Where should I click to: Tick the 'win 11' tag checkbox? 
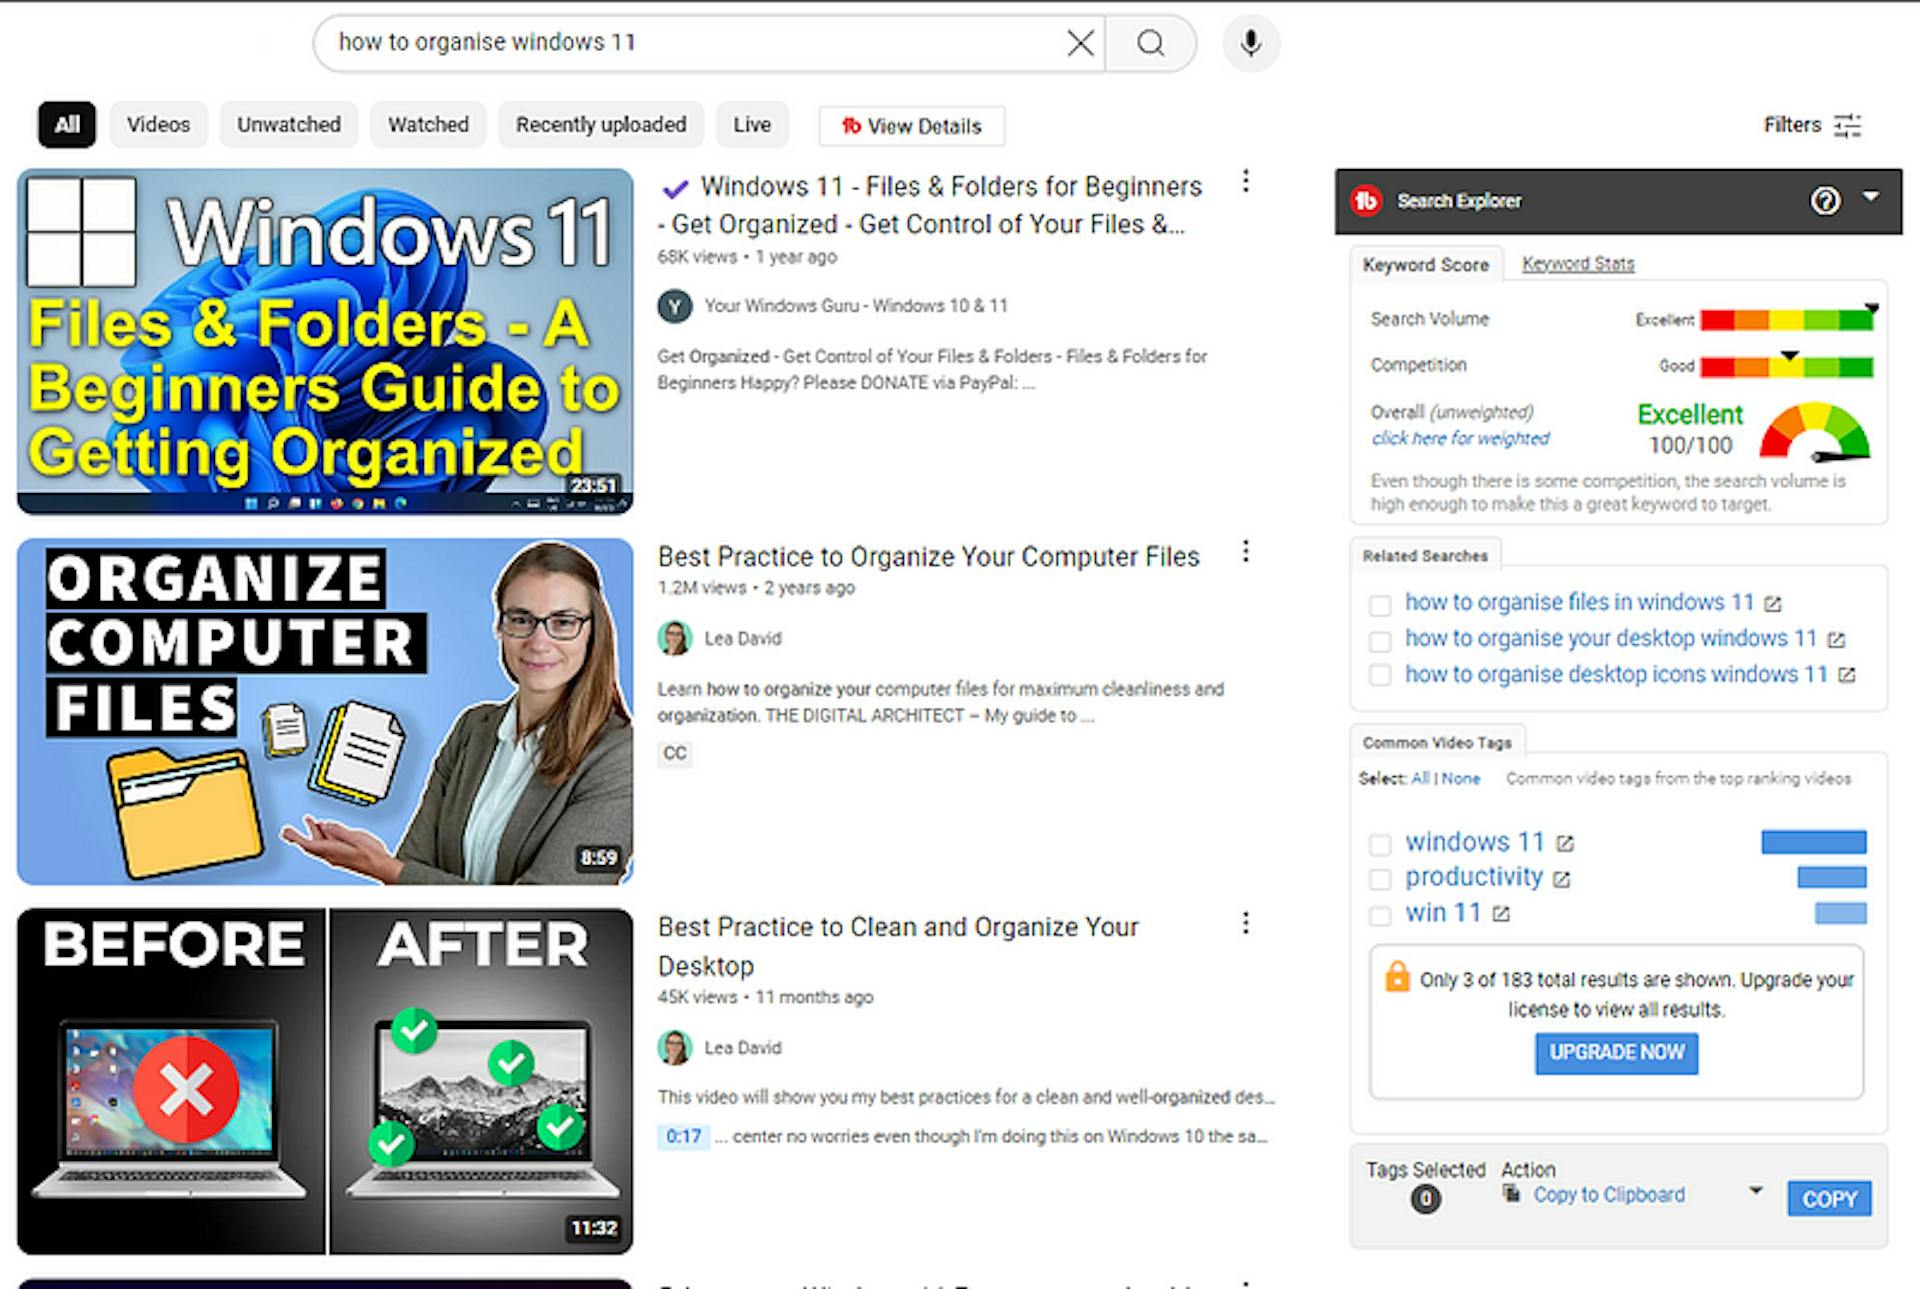coord(1380,915)
